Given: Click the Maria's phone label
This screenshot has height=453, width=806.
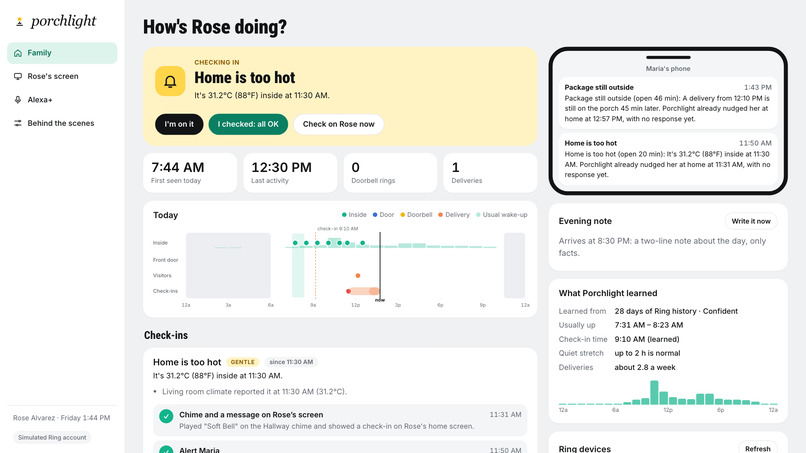Looking at the screenshot, I should [x=668, y=68].
